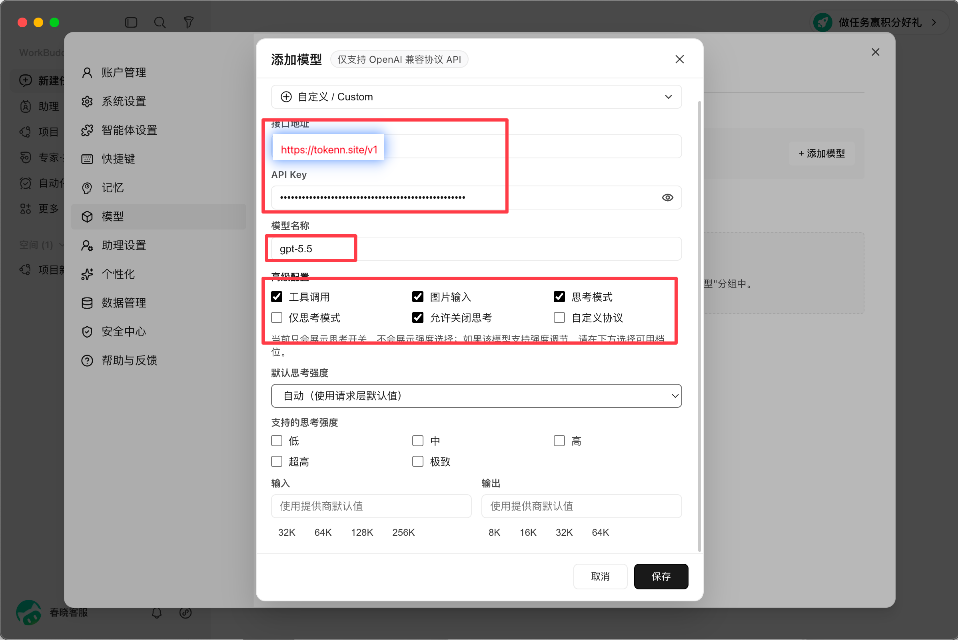Close the 添加模型 dialog
Image resolution: width=958 pixels, height=640 pixels.
(x=679, y=59)
